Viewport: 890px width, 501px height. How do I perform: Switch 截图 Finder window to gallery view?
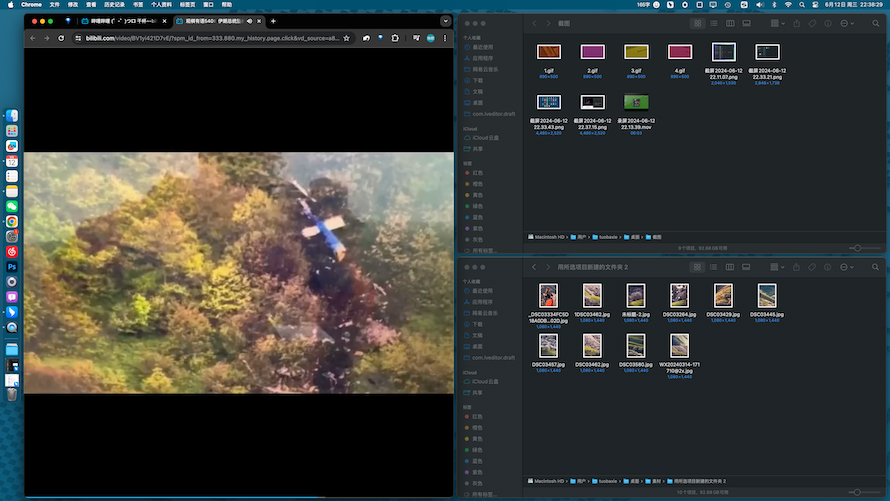(x=746, y=23)
